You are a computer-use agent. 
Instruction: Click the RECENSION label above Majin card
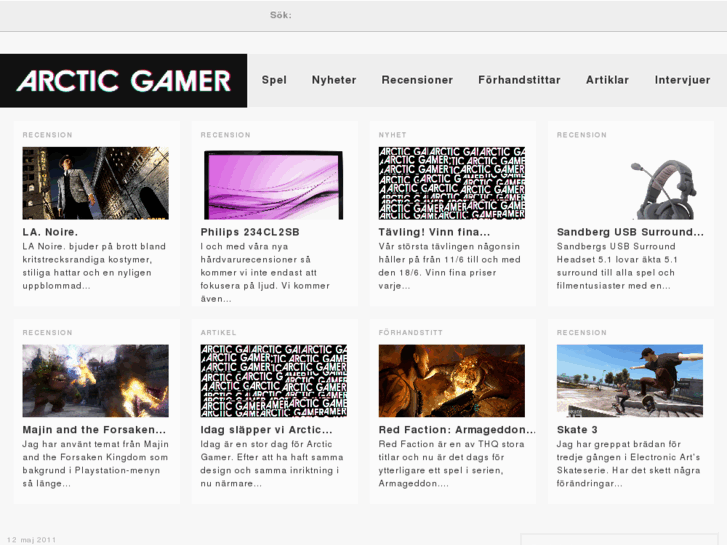(47, 333)
